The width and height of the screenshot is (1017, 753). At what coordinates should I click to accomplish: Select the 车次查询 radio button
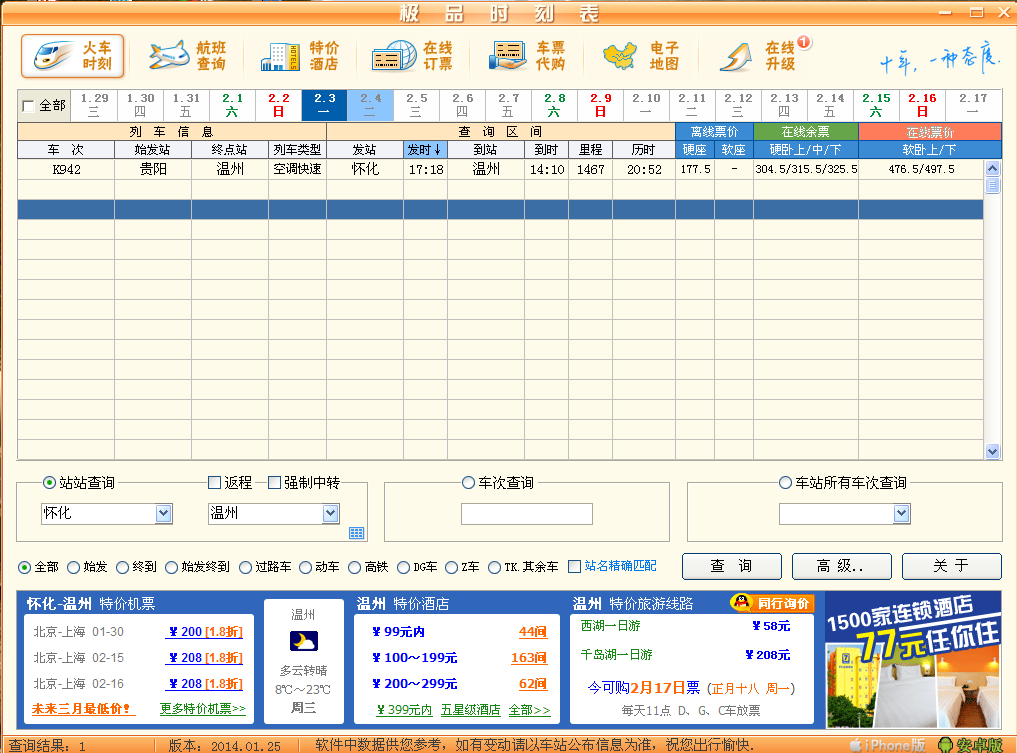click(468, 483)
